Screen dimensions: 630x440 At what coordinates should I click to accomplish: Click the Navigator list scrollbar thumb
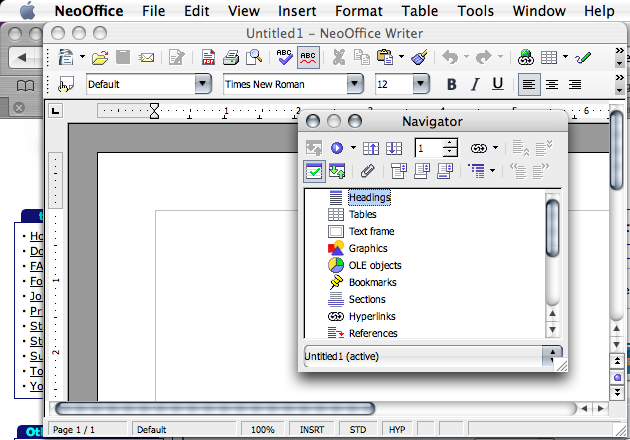(x=552, y=227)
